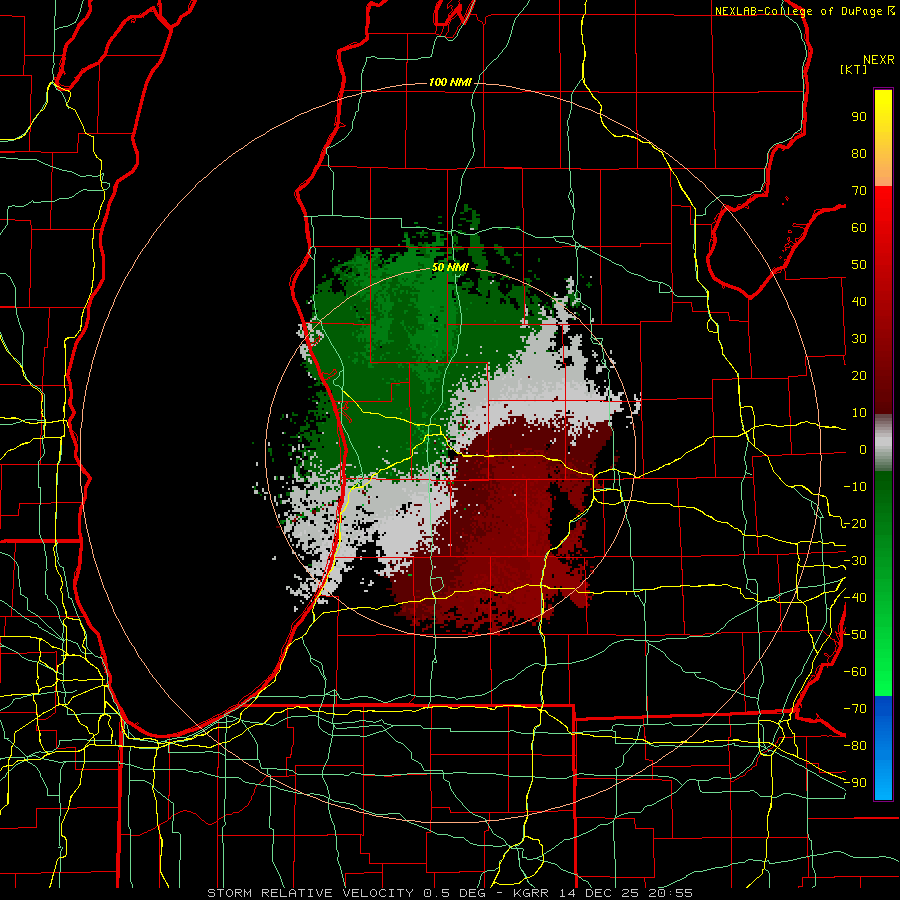Viewport: 900px width, 900px height.
Task: Click the NEXR label above the color scale
Action: (879, 60)
